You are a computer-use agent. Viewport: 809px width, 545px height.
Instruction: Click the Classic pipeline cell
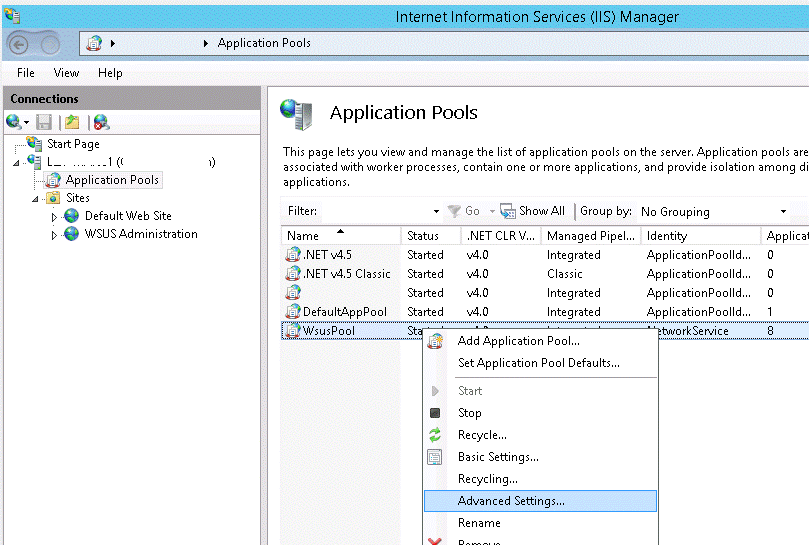click(564, 274)
